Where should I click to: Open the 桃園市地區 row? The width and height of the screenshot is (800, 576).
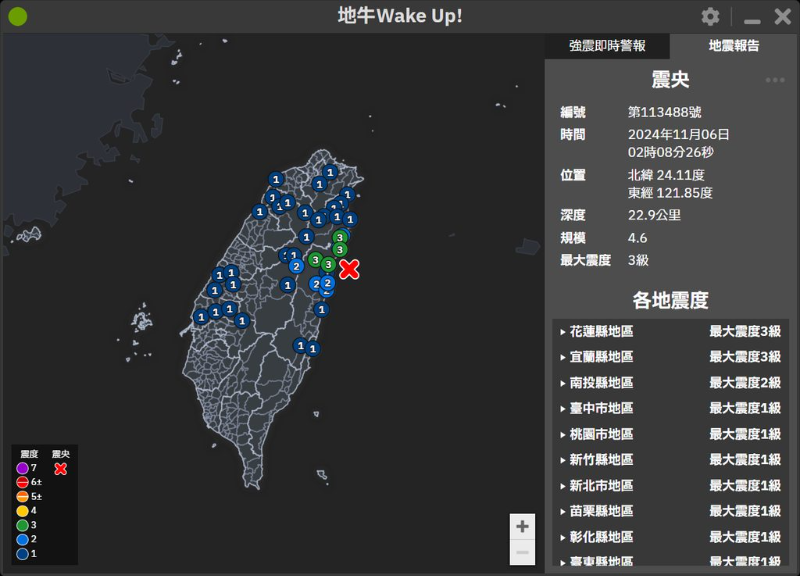coord(670,434)
